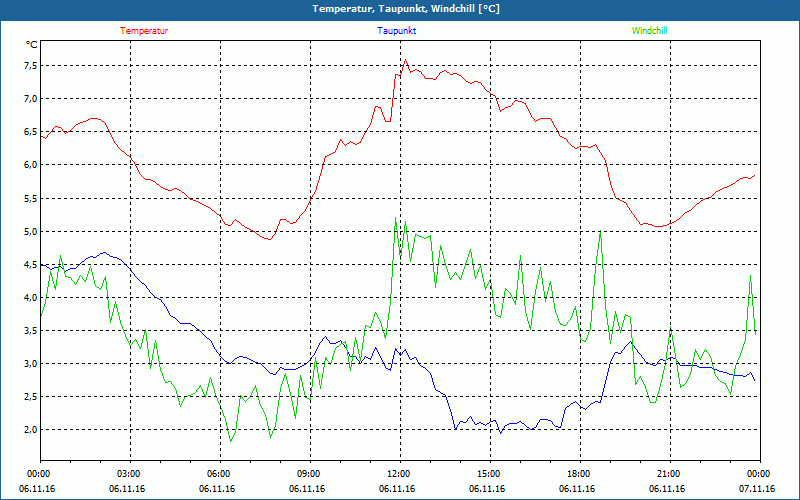This screenshot has width=800, height=500.
Task: Select the Taupunkt legend label
Action: pos(397,31)
